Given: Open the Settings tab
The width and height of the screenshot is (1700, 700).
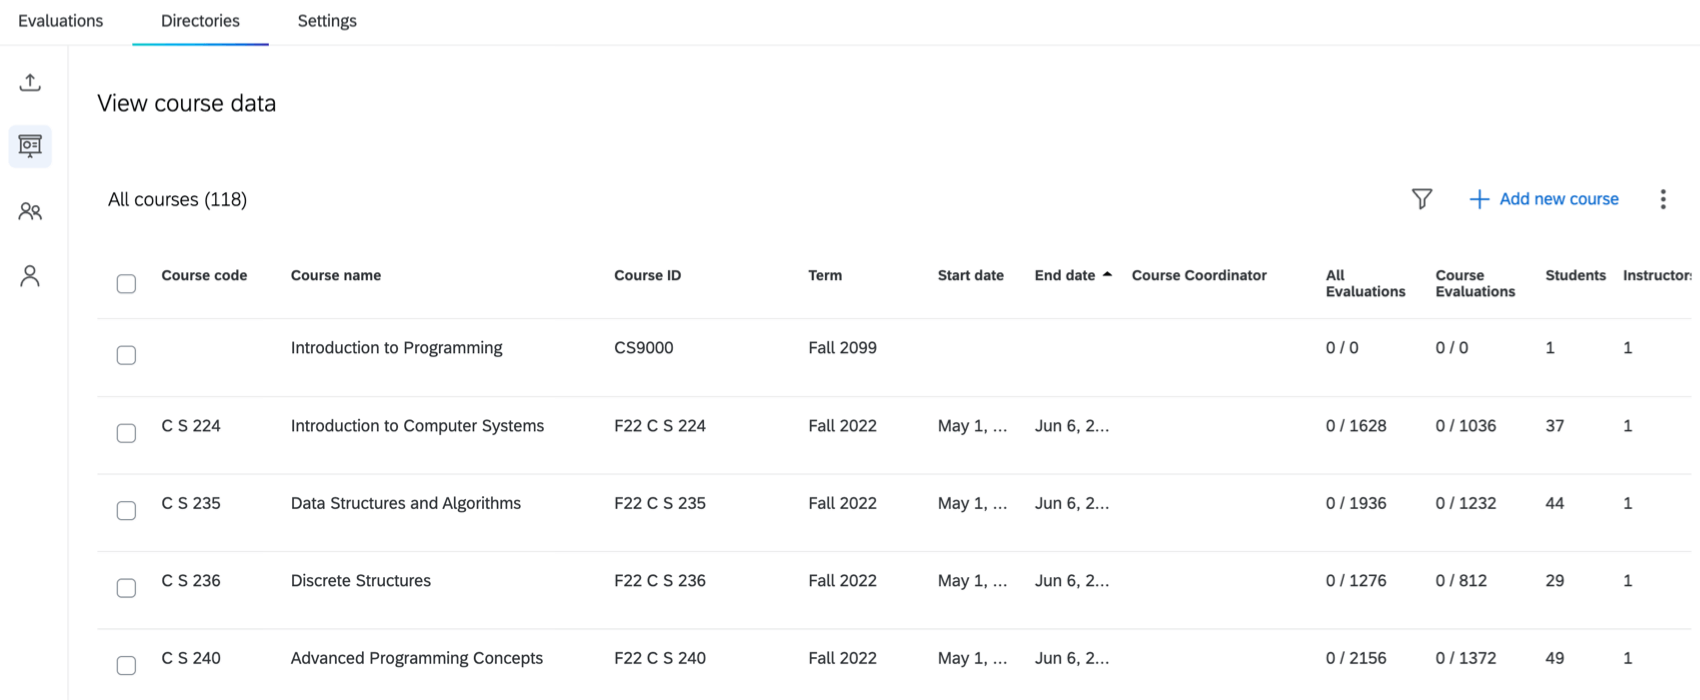Looking at the screenshot, I should 327,21.
